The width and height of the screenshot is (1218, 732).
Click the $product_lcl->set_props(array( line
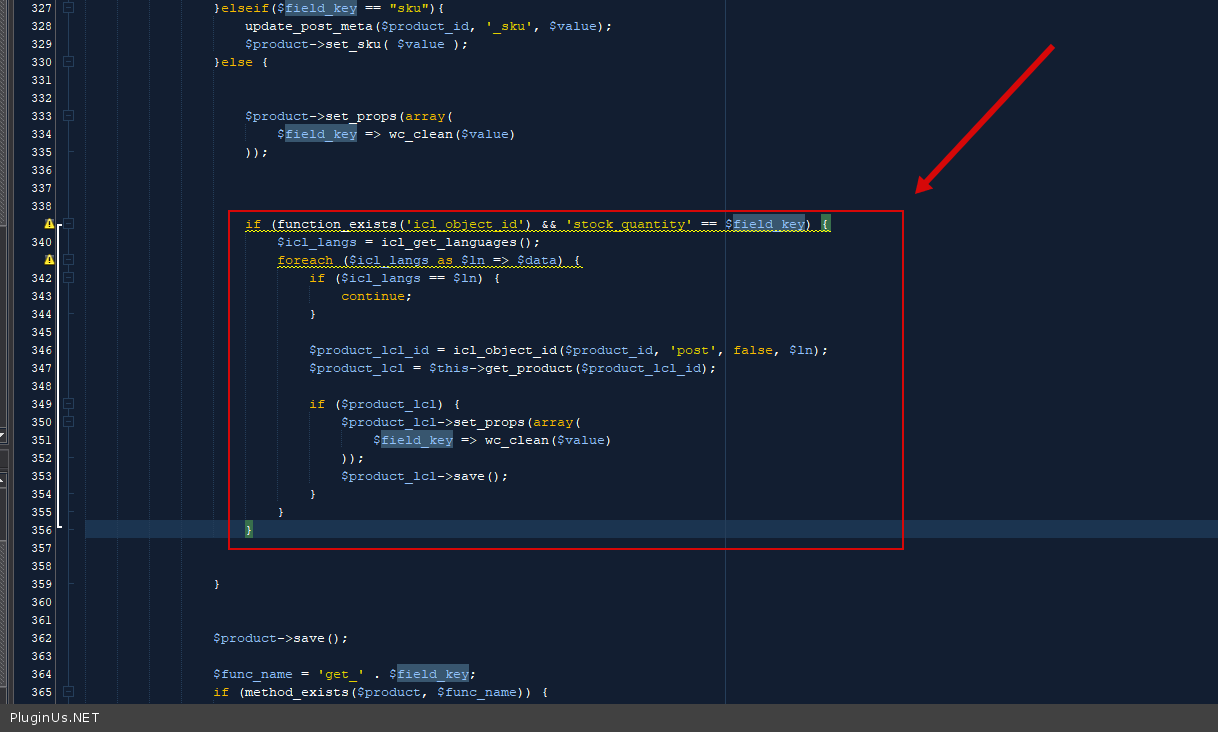[x=460, y=422]
